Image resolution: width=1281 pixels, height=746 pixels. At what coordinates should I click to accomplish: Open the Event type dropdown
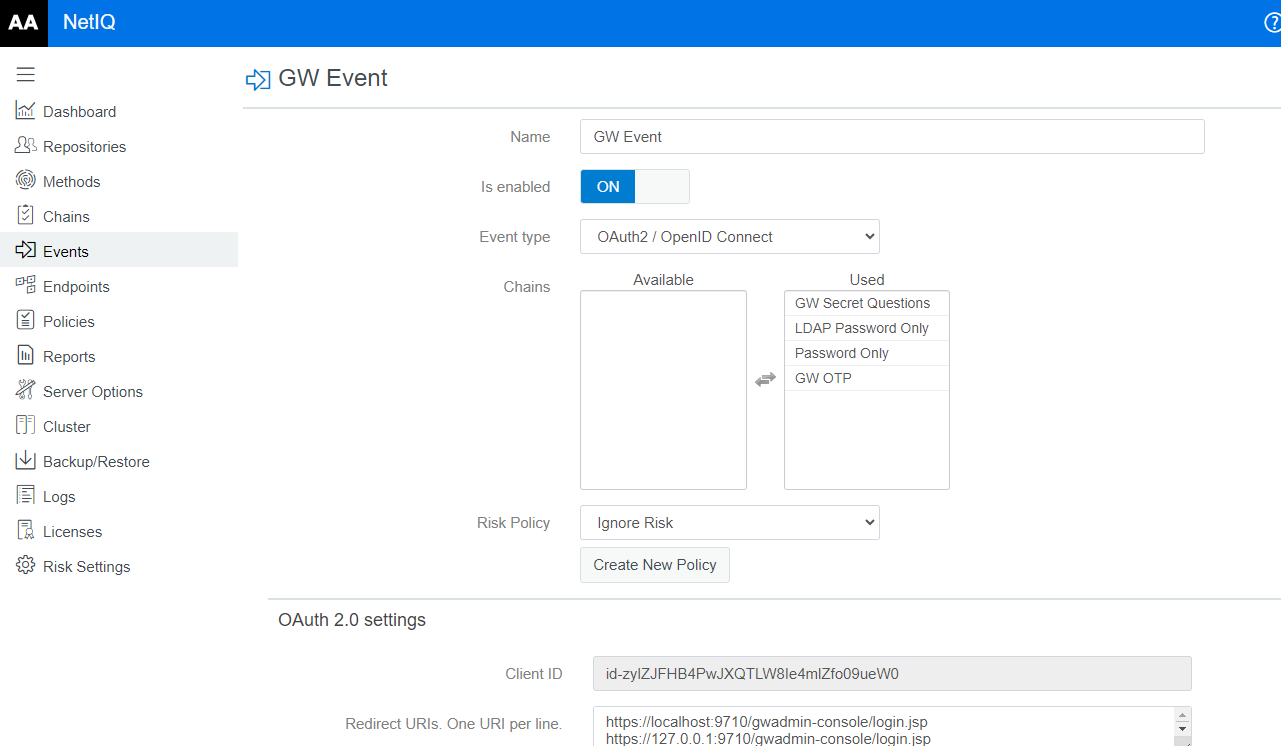730,237
